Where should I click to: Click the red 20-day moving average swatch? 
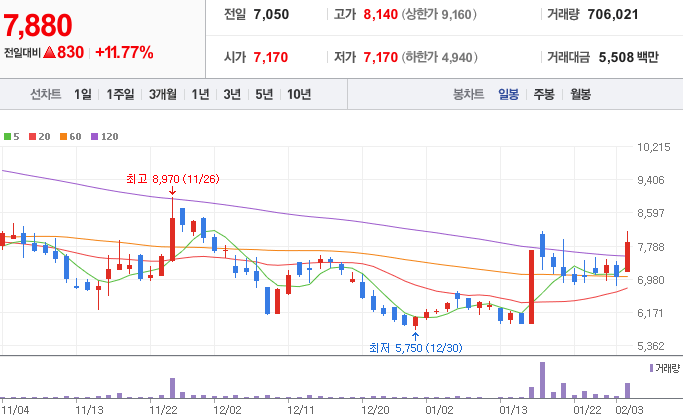(33, 137)
